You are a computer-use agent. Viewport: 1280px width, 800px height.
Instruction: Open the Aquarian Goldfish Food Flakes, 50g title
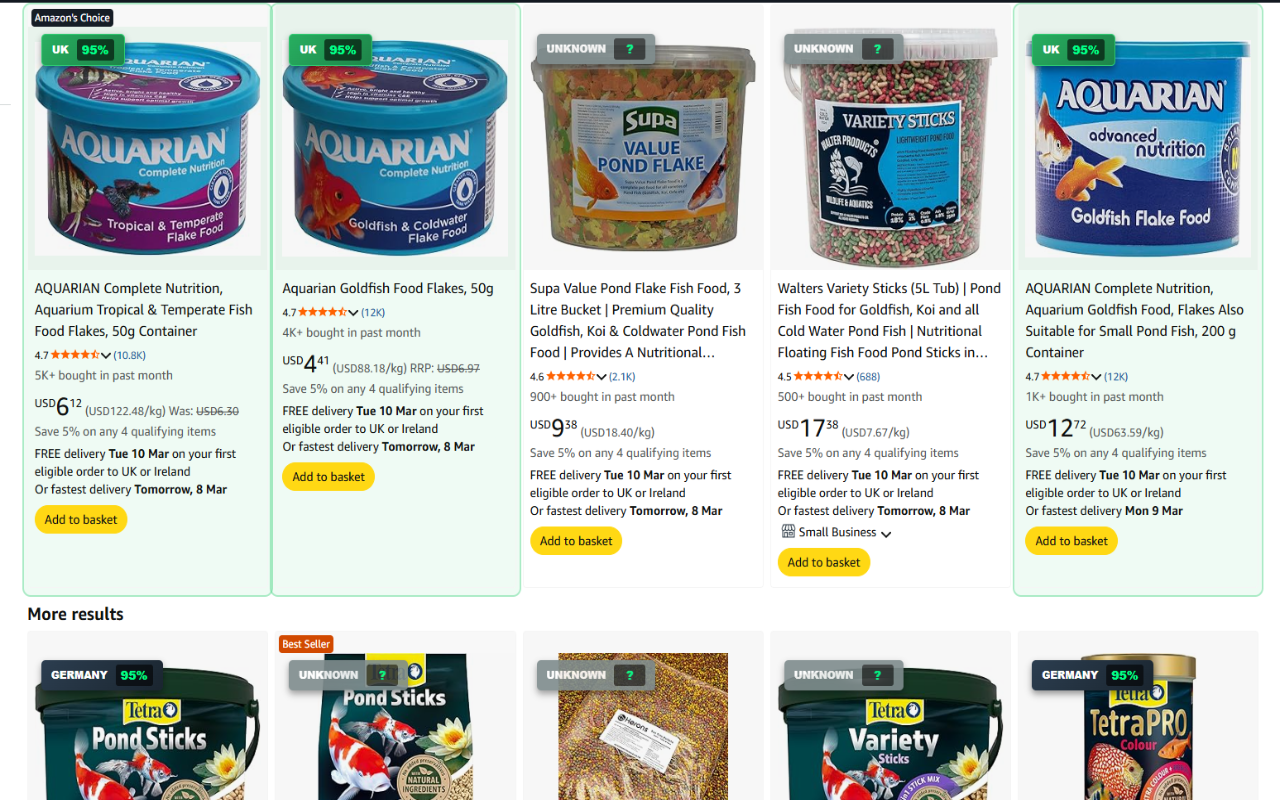[x=388, y=288]
